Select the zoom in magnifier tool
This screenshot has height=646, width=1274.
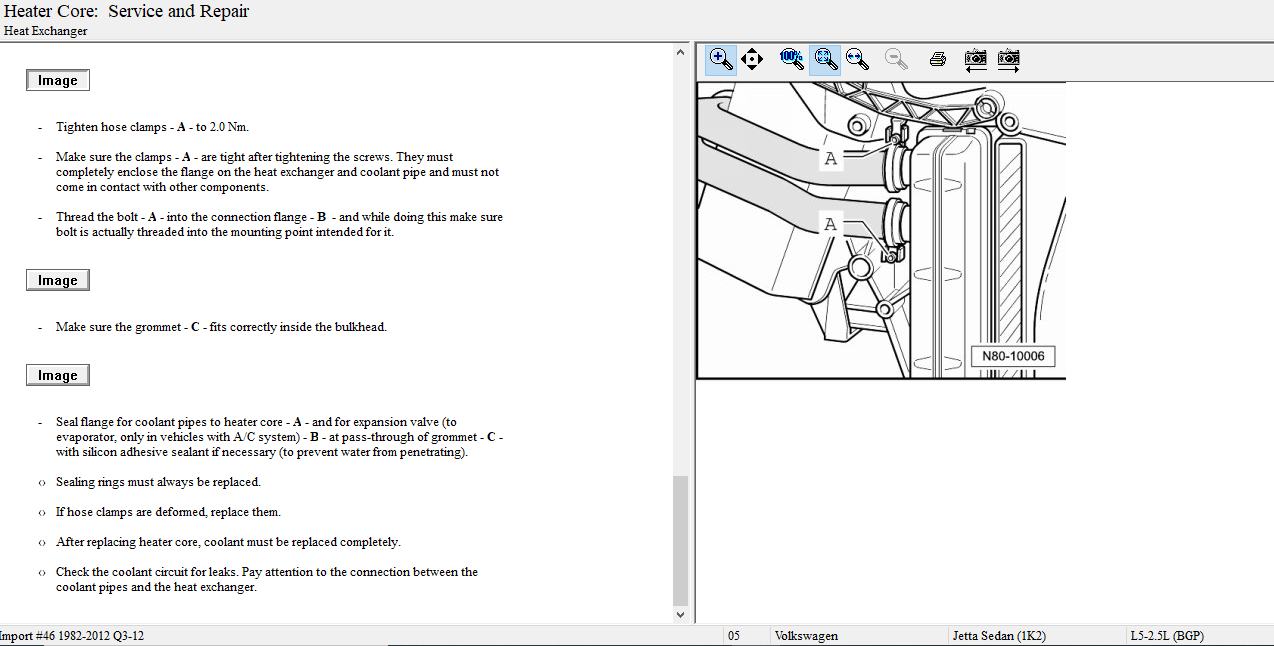click(x=720, y=59)
